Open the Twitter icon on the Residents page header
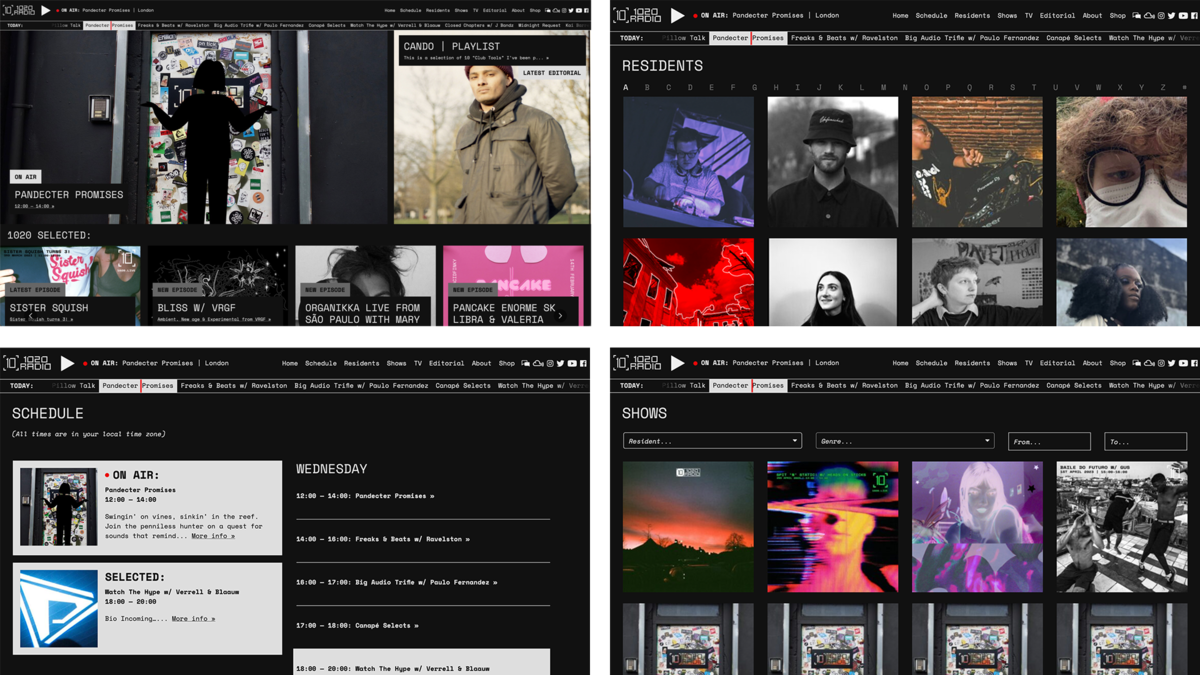1200x675 pixels. (x=1171, y=16)
